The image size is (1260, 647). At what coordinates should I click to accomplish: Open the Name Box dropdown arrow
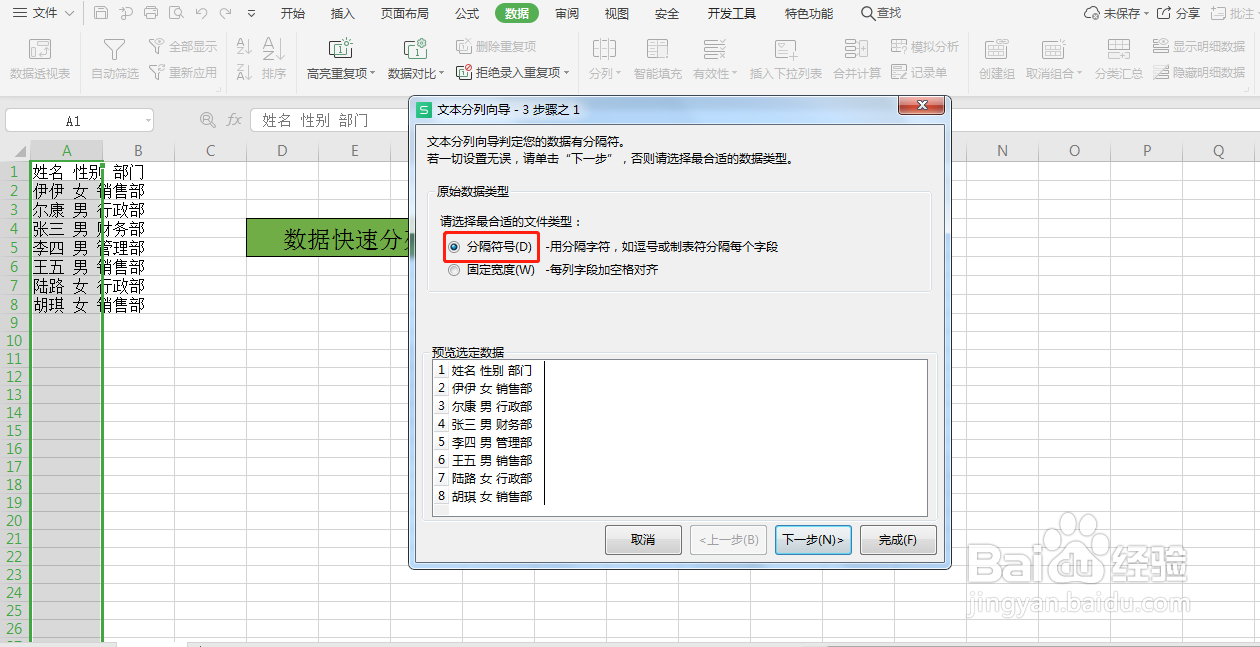coord(147,120)
